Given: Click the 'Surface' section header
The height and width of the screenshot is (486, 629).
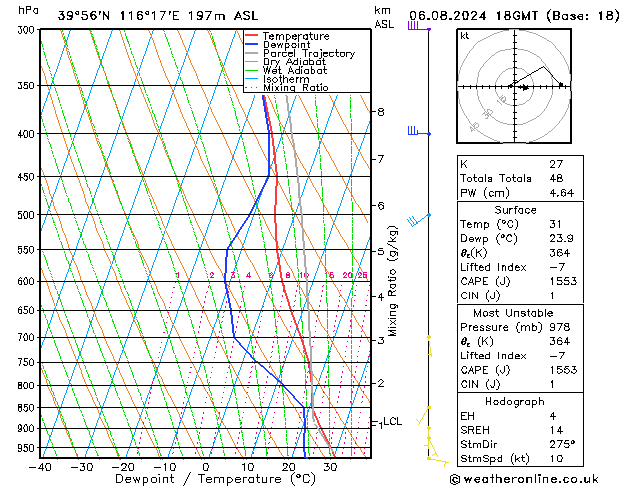Looking at the screenshot, I should (515, 210).
